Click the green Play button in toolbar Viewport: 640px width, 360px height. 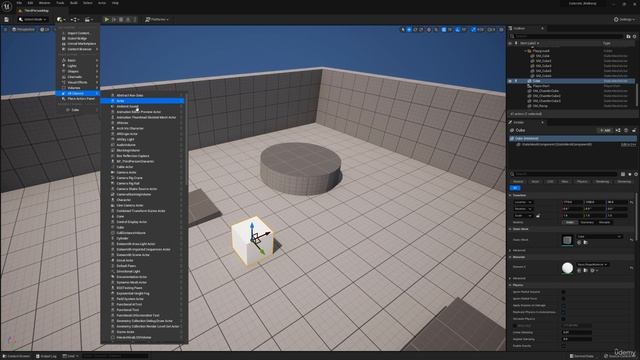tap(107, 19)
